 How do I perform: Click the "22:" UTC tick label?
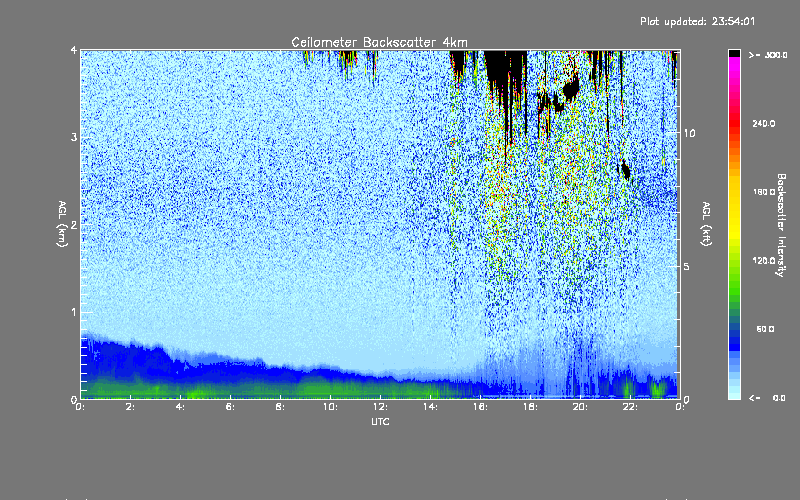pos(630,407)
